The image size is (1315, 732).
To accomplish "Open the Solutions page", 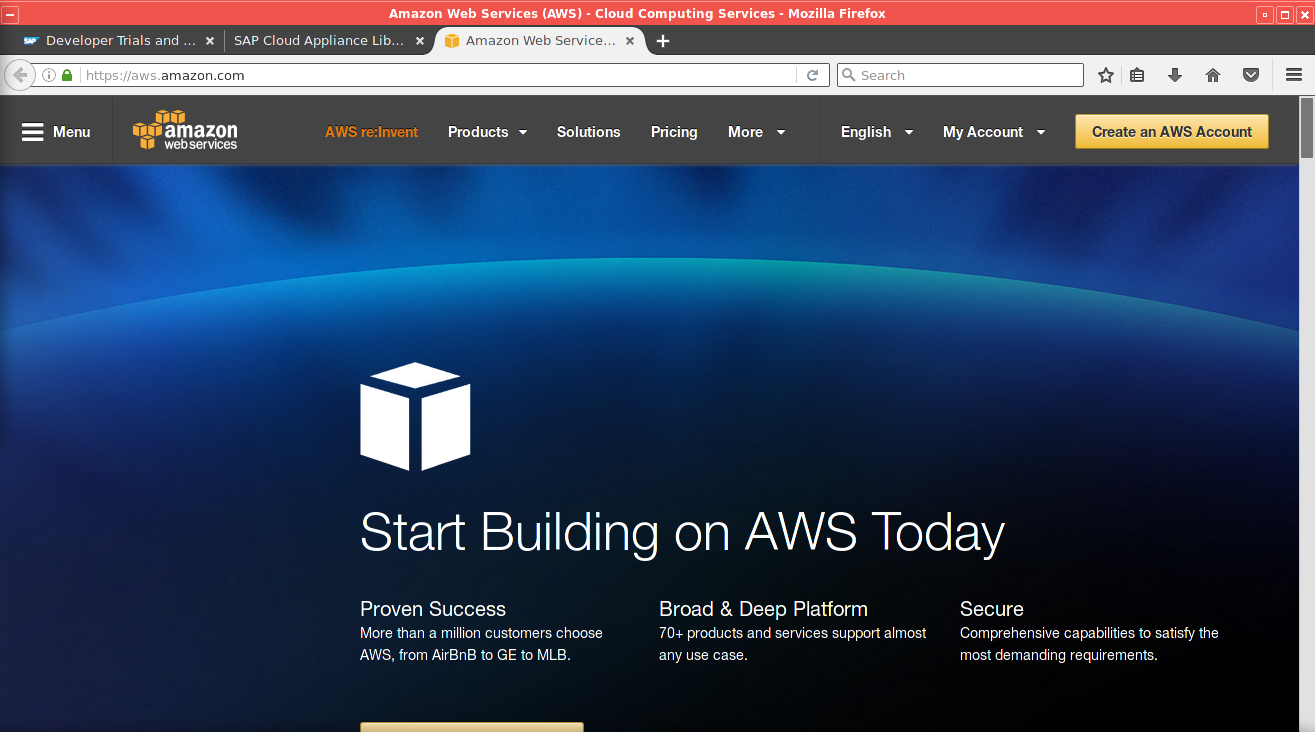I will click(588, 132).
